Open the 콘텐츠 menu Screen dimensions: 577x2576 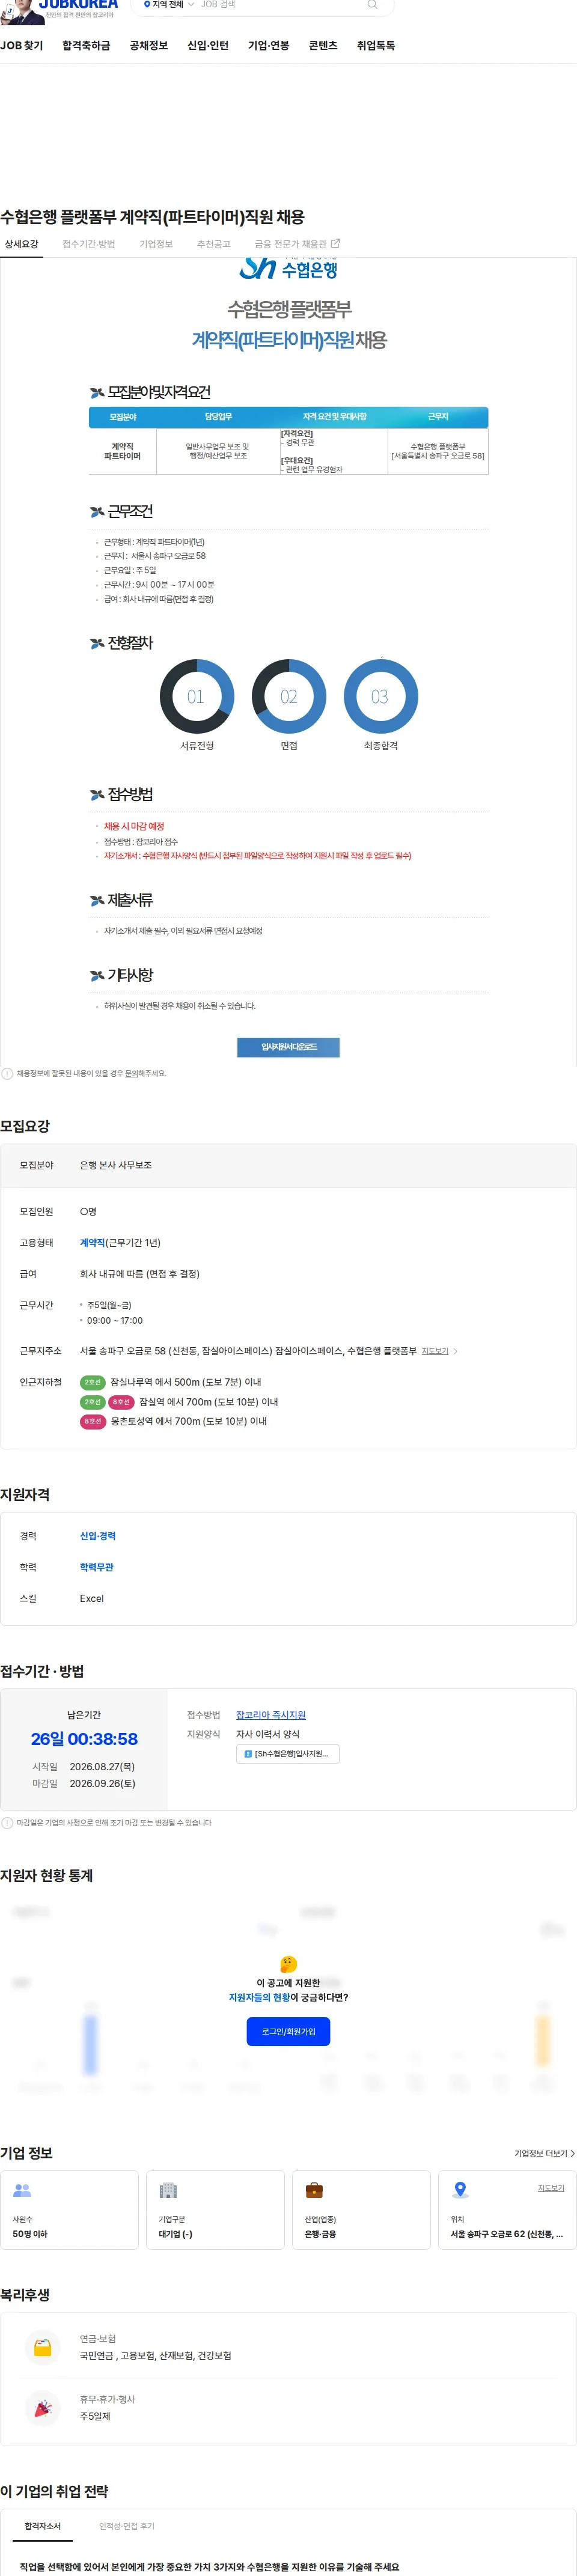click(x=323, y=46)
